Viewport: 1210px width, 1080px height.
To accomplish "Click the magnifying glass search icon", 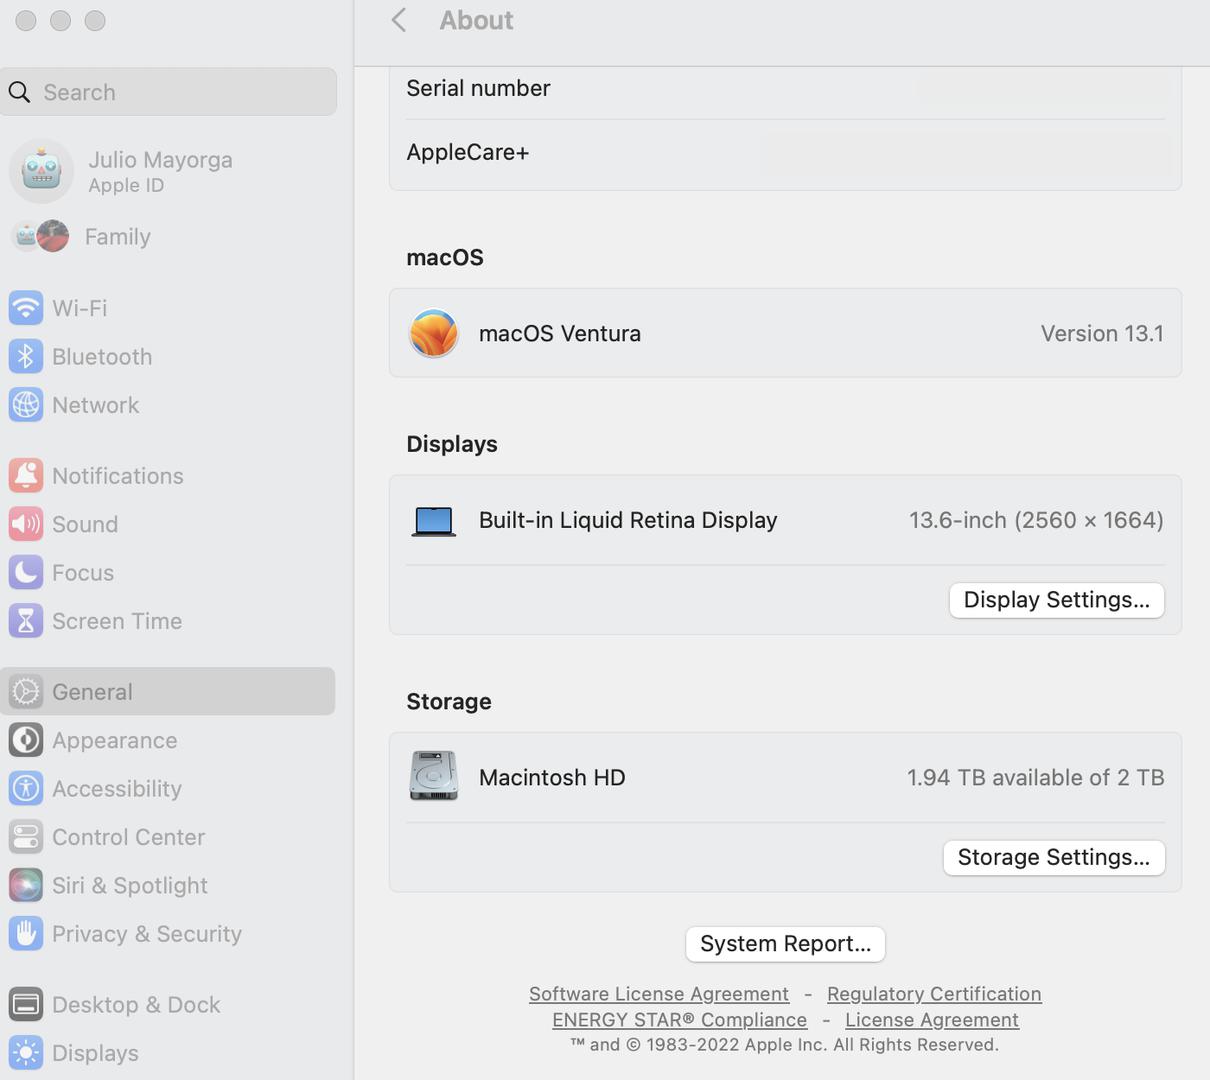I will click(x=20, y=92).
